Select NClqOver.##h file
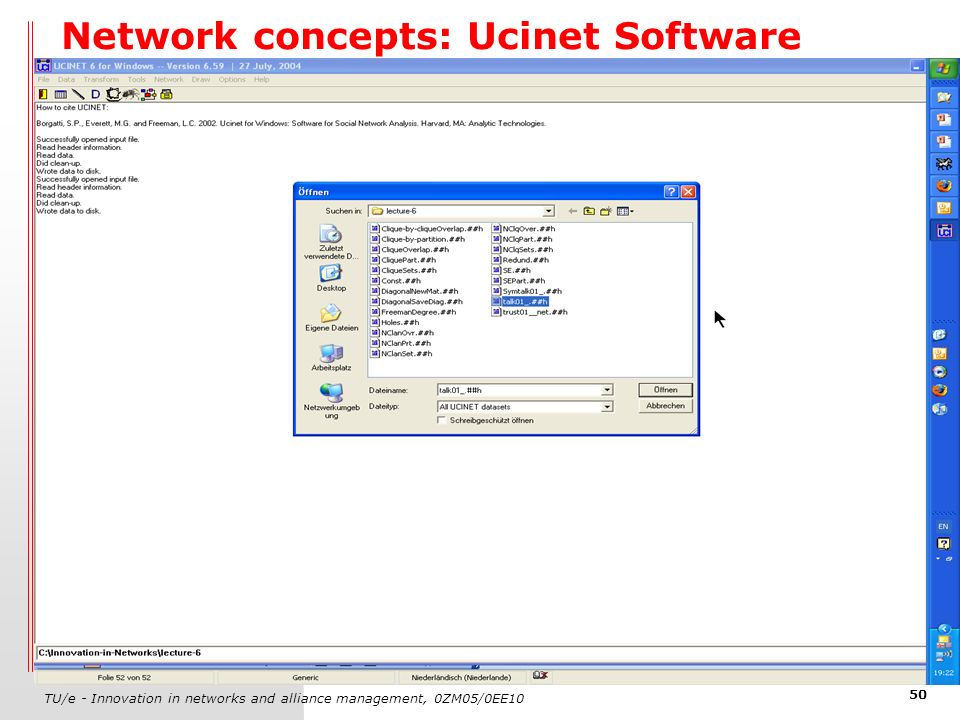Viewport: 960px width, 720px height. pos(523,229)
